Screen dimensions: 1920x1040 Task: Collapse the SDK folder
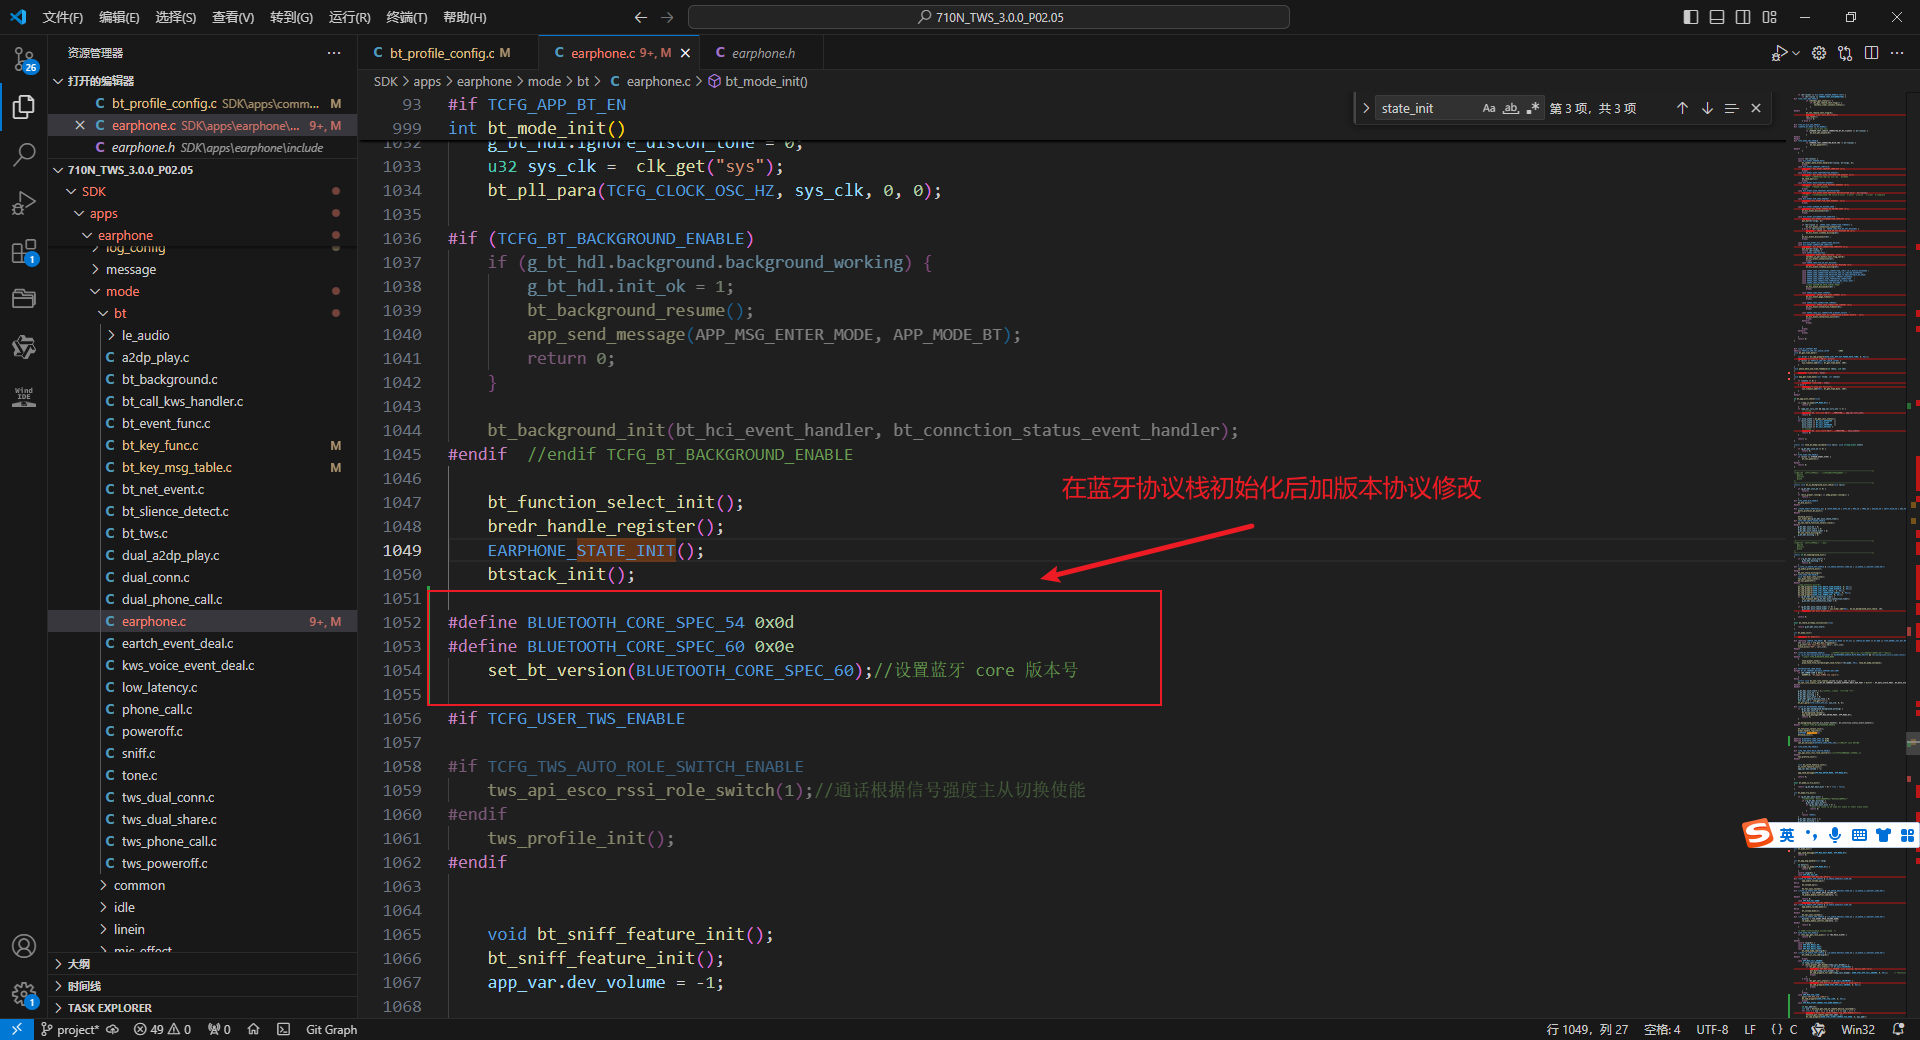[x=71, y=191]
